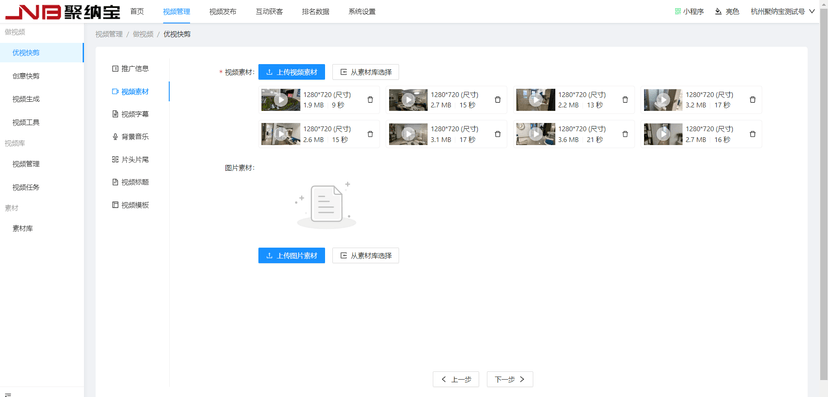Open the 背景音乐 step
Viewport: 828px width, 397px height.
(x=130, y=137)
